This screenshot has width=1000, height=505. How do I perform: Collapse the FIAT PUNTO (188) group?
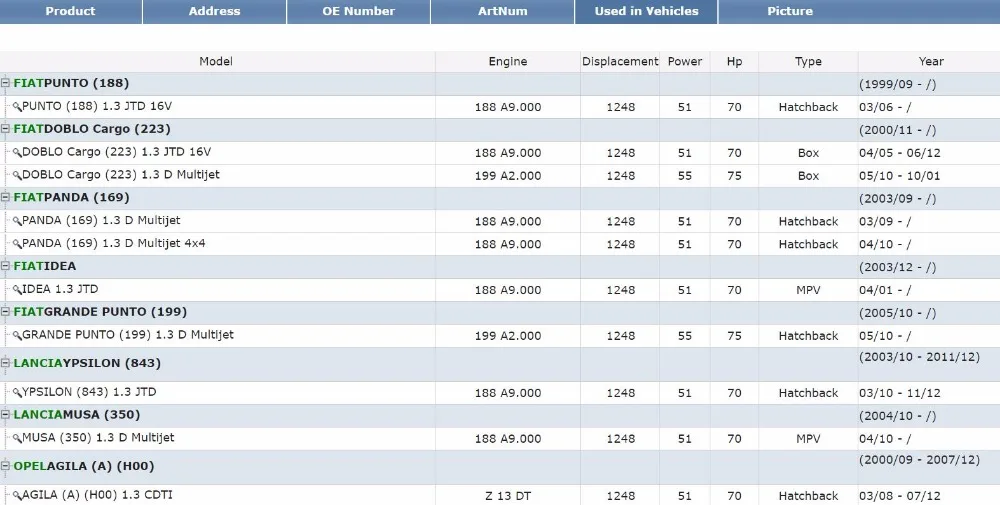coord(6,83)
